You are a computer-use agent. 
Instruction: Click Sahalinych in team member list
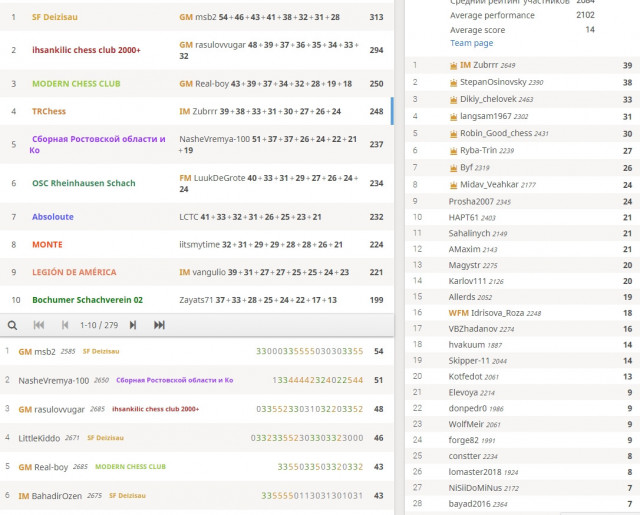(x=469, y=233)
